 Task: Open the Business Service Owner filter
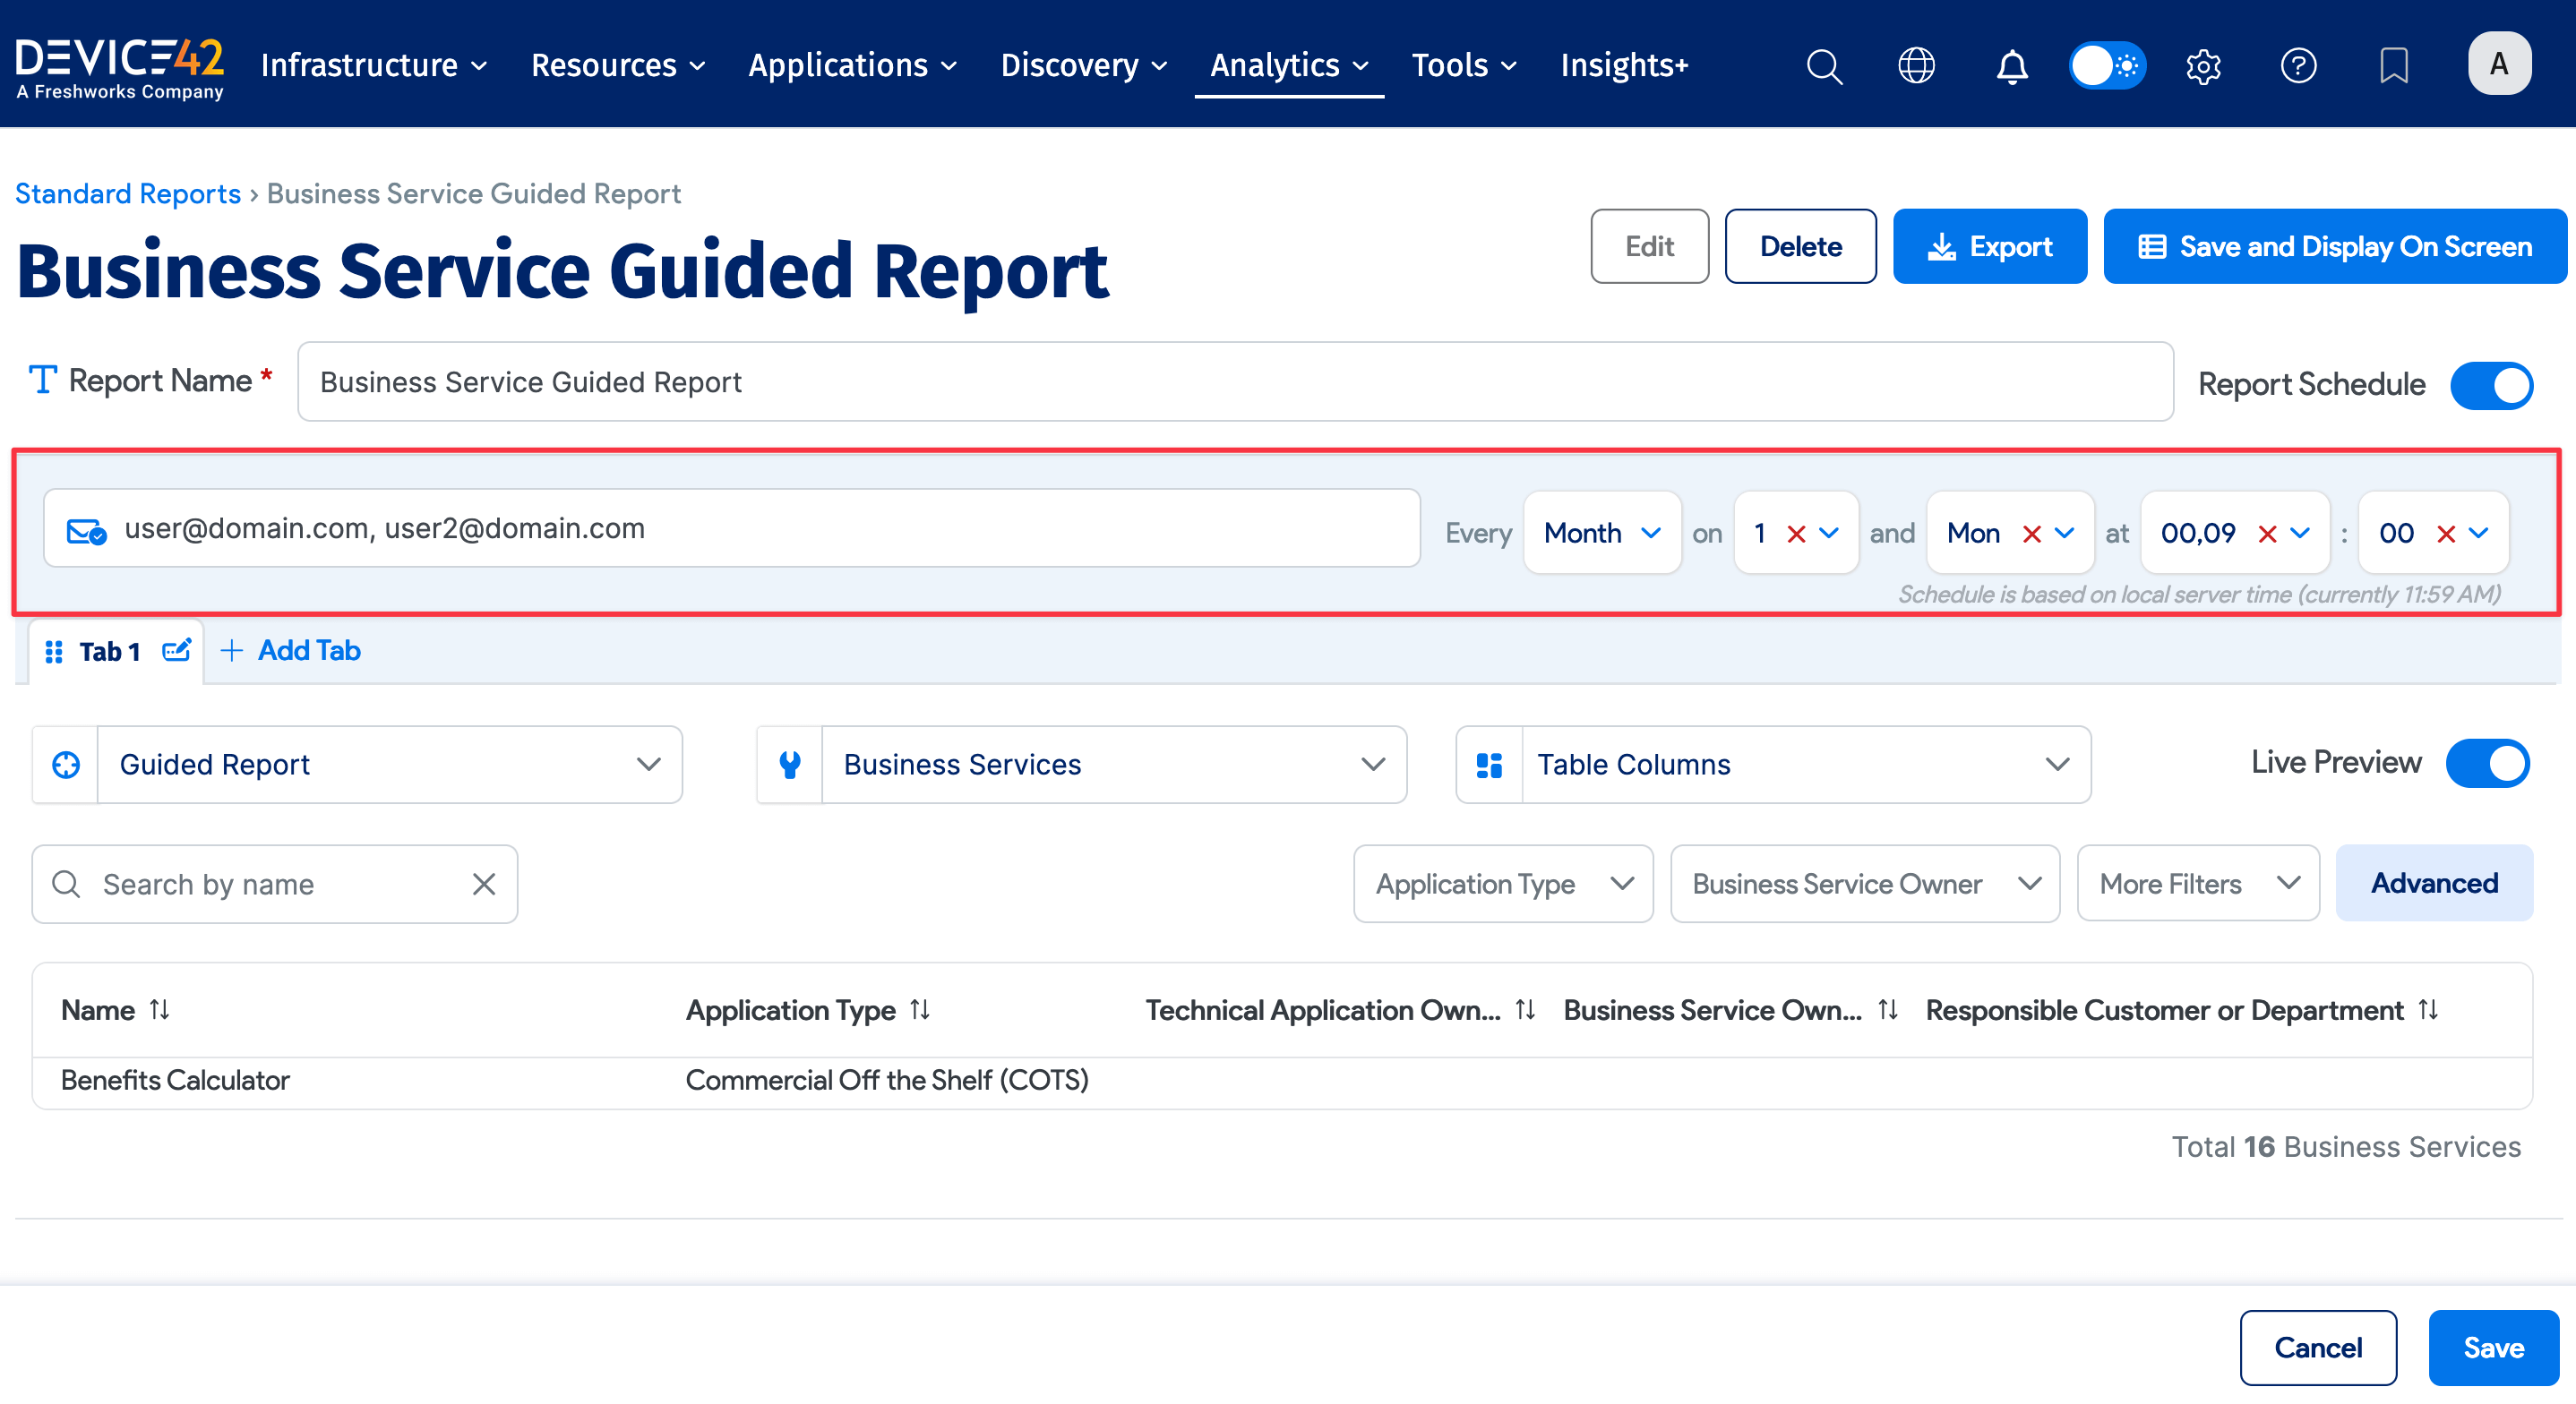coord(1865,884)
